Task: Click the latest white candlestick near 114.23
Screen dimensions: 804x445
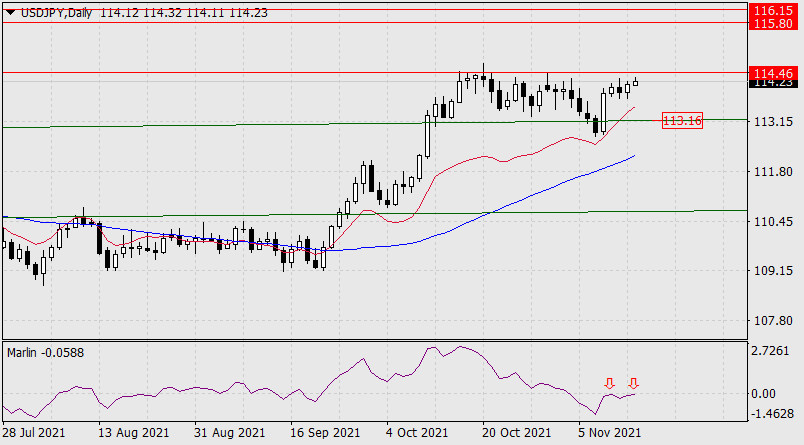Action: pos(636,82)
